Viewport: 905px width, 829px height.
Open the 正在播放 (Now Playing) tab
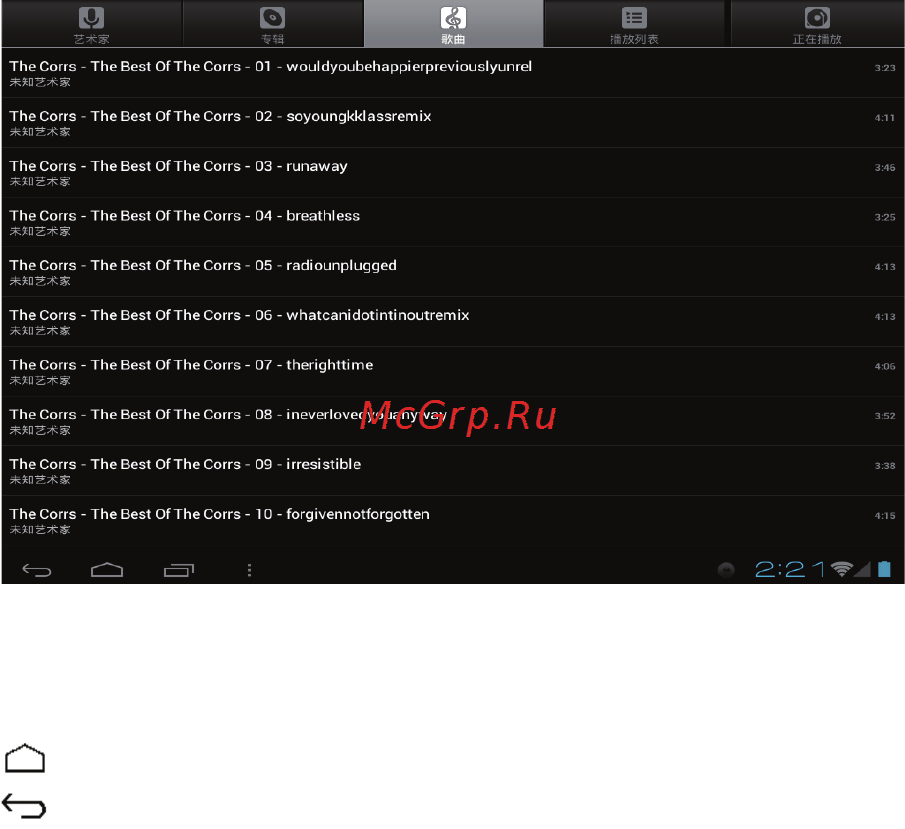[x=817, y=24]
